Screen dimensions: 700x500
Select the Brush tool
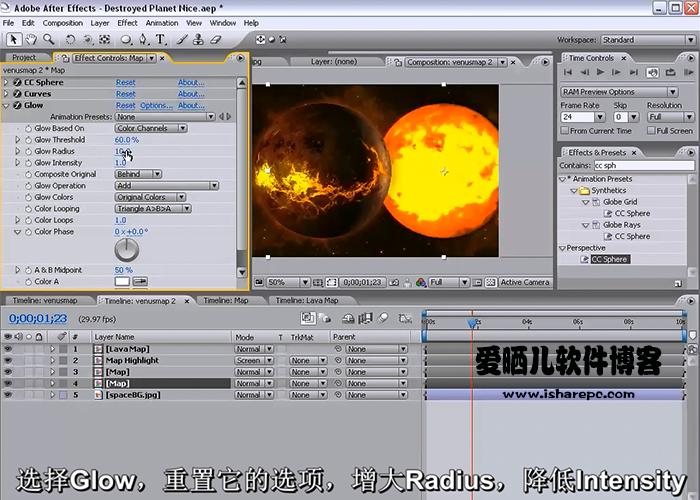[x=182, y=40]
